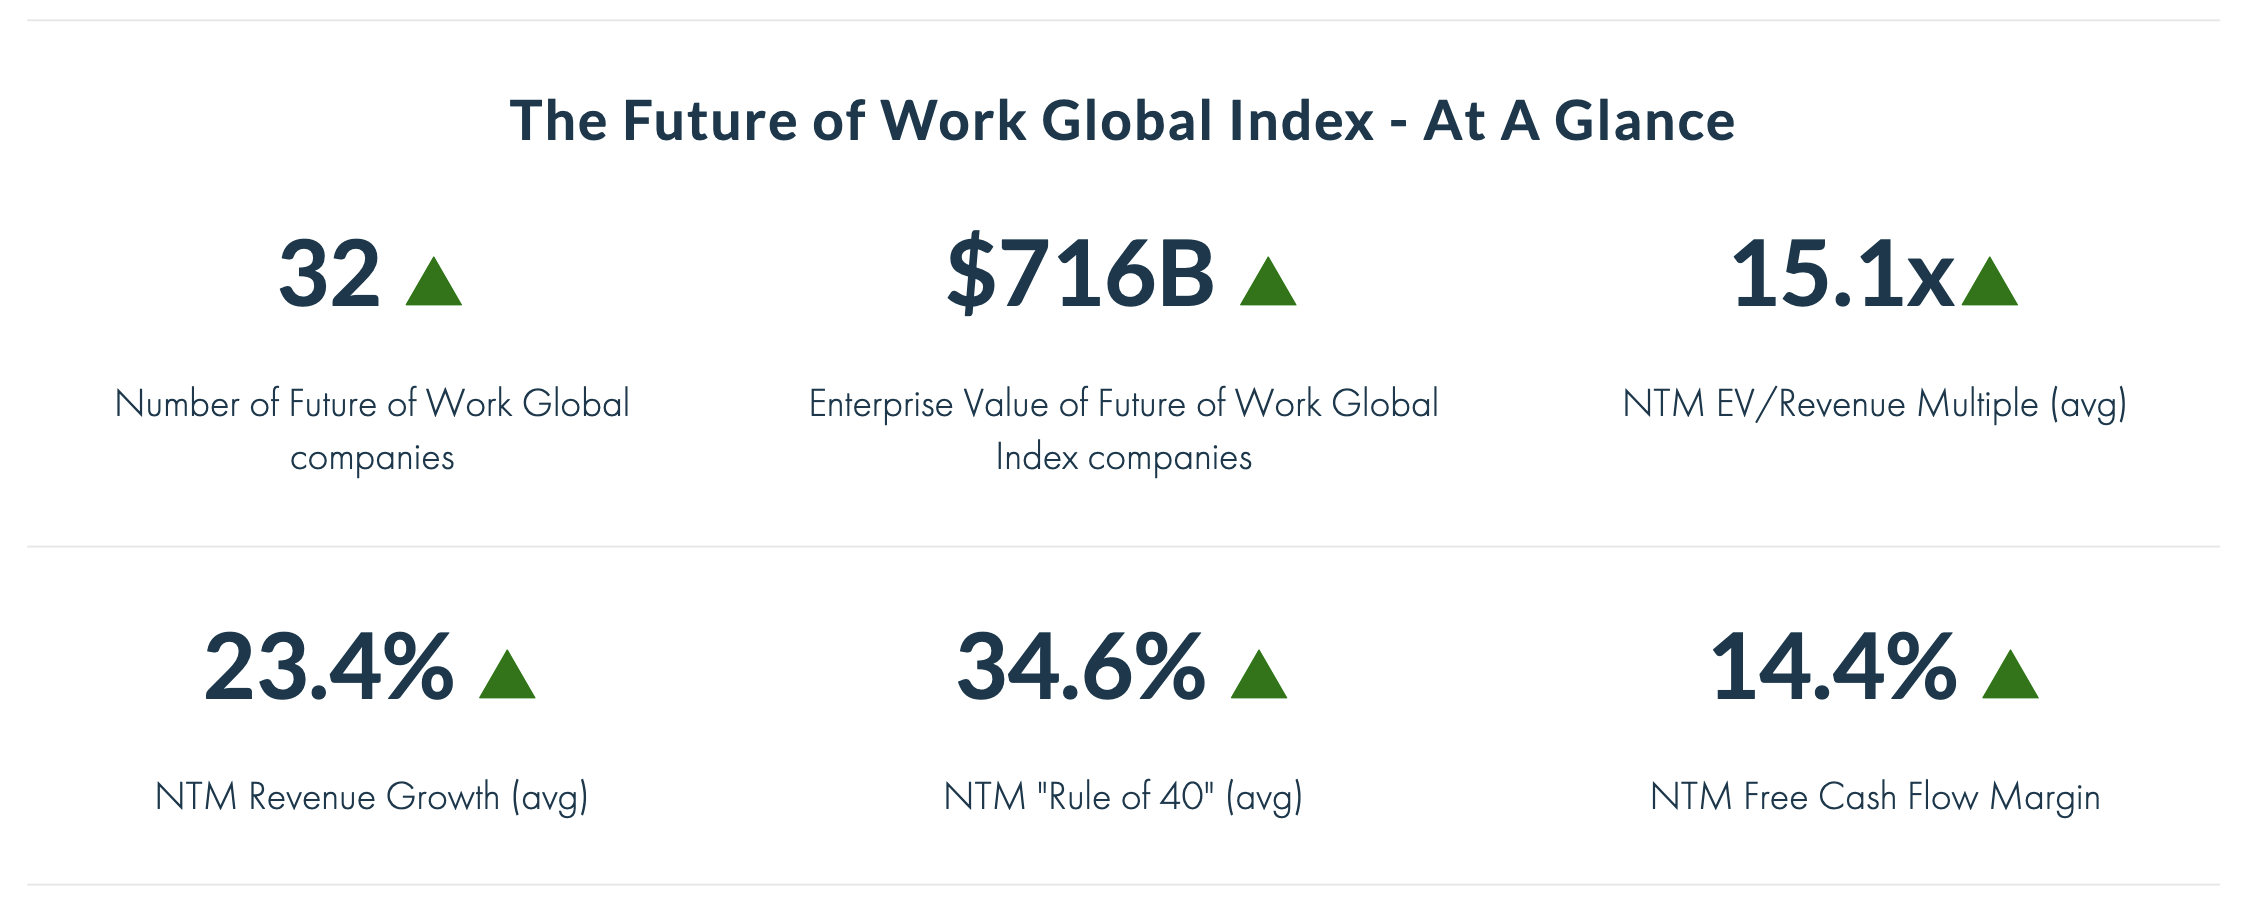Image resolution: width=2246 pixels, height=908 pixels.
Task: Click the green arrow beside 23.4%
Action: click(x=507, y=678)
